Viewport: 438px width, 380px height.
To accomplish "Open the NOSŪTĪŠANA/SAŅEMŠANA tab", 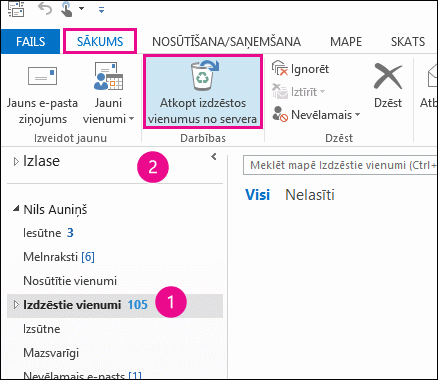I will coord(226,42).
